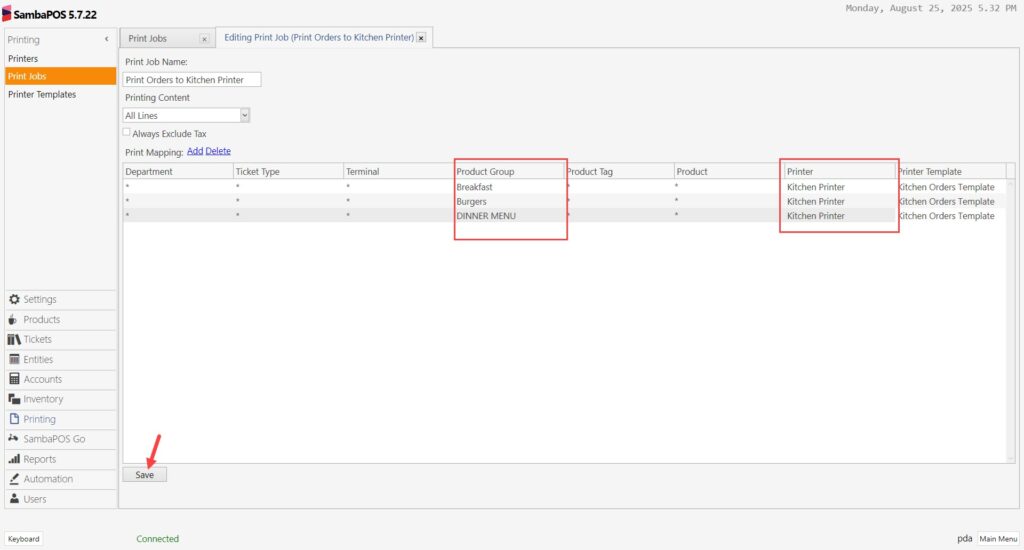Click the Delete print mapping link
This screenshot has width=1024, height=550.
218,151
